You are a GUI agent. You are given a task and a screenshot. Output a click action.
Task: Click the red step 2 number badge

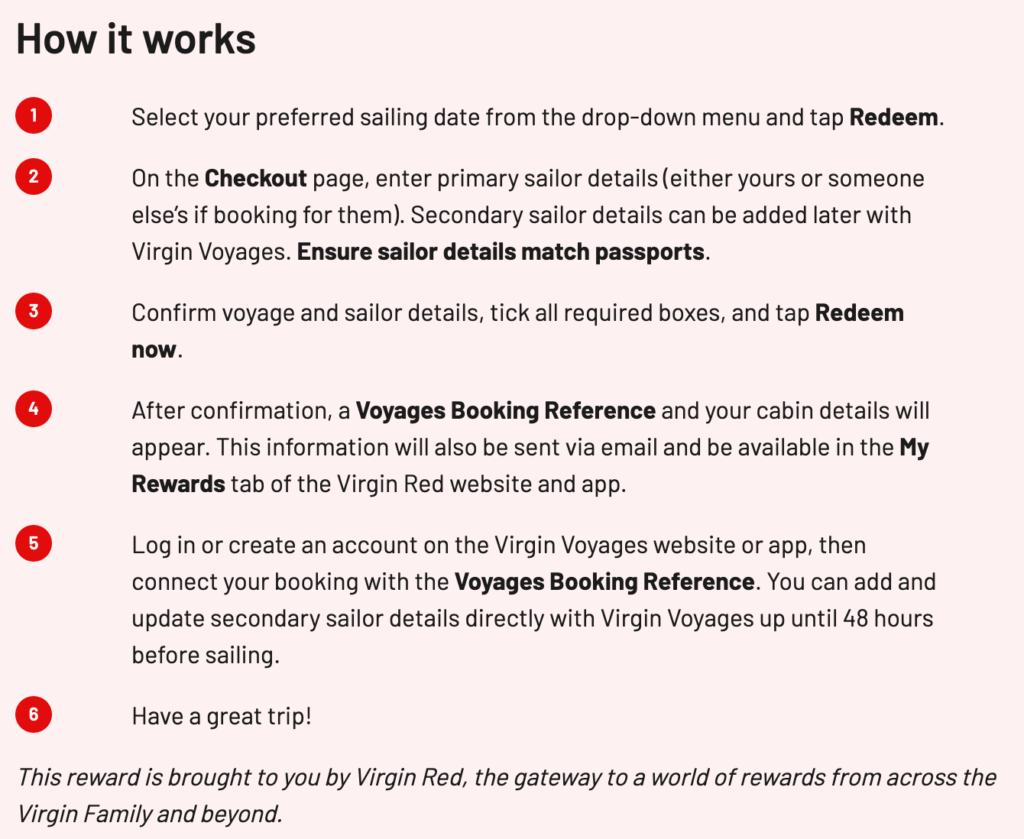coord(34,177)
